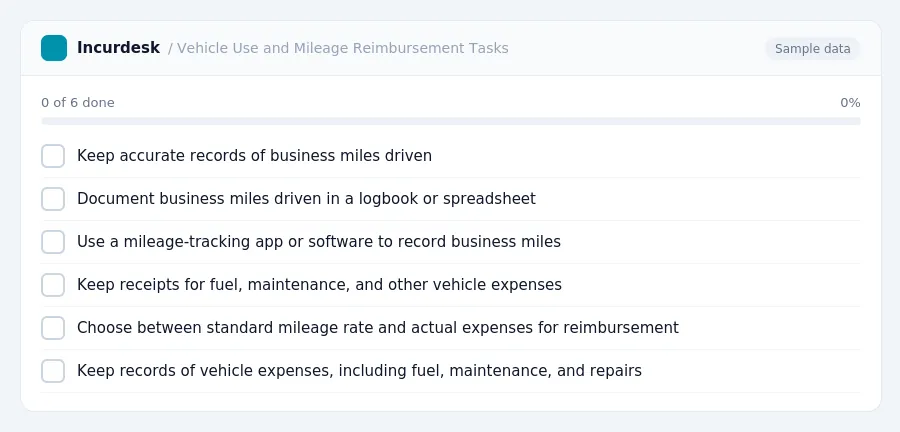Select text 'Keep accurate records of business miles driven'
The height and width of the screenshot is (432, 900).
(254, 155)
